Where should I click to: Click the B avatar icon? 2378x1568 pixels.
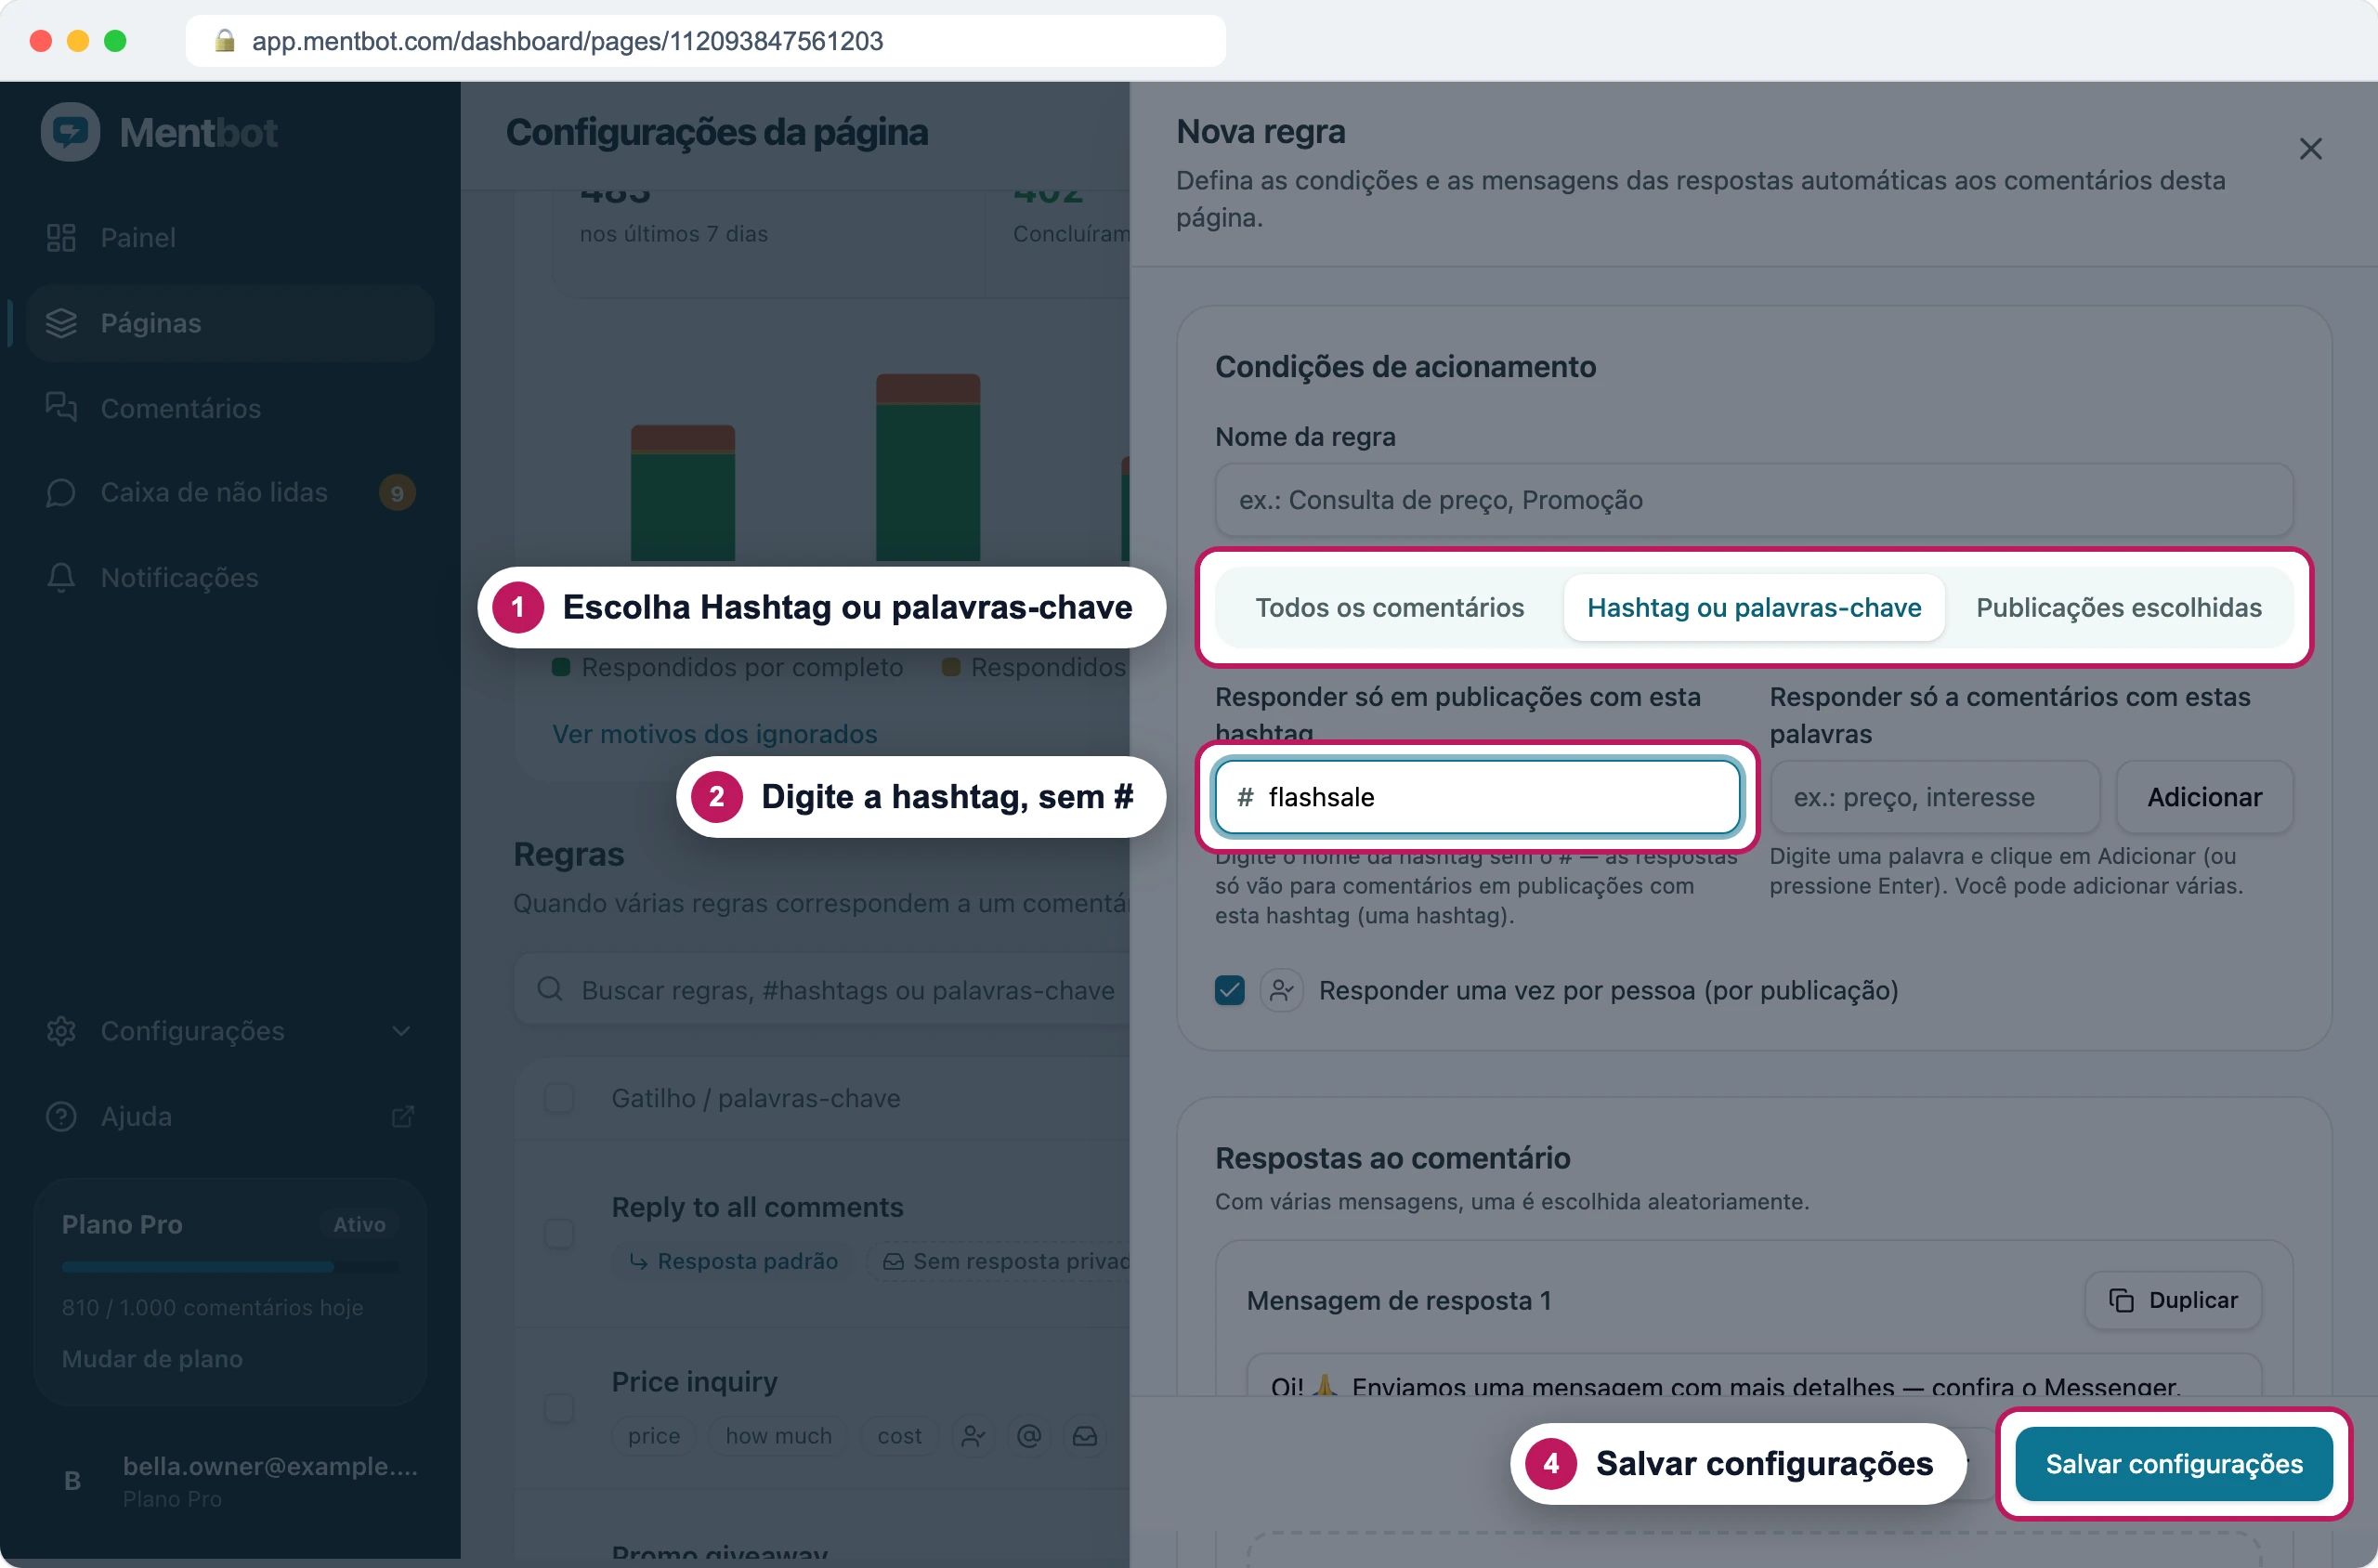click(x=72, y=1481)
